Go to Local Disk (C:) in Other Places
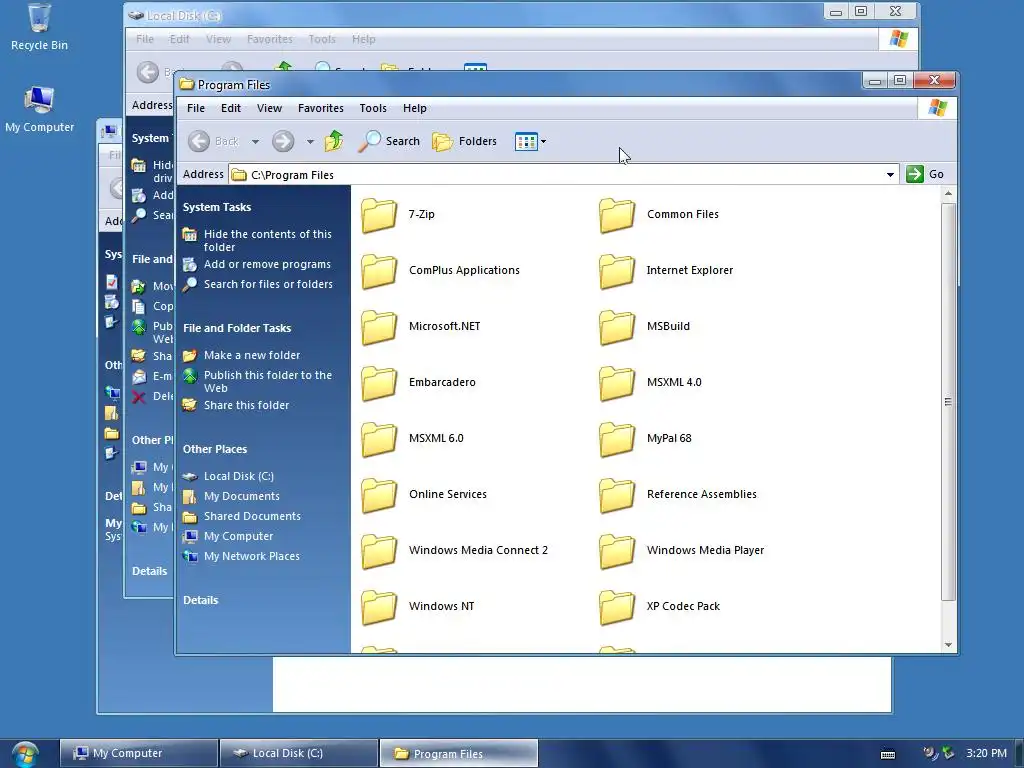This screenshot has height=768, width=1024. tap(239, 477)
